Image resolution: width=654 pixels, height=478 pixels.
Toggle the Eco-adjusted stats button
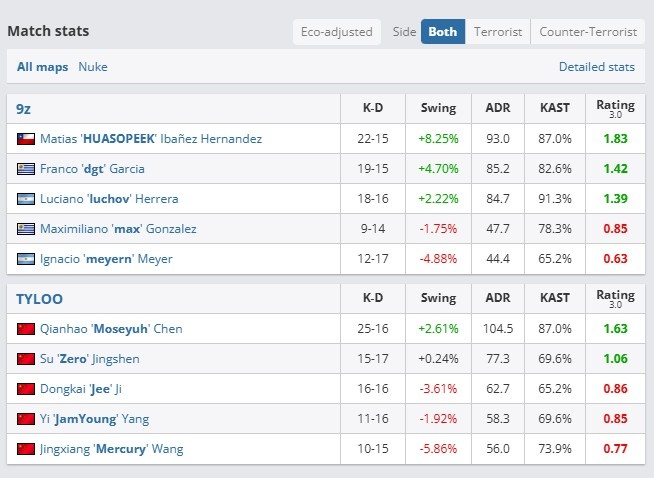337,32
